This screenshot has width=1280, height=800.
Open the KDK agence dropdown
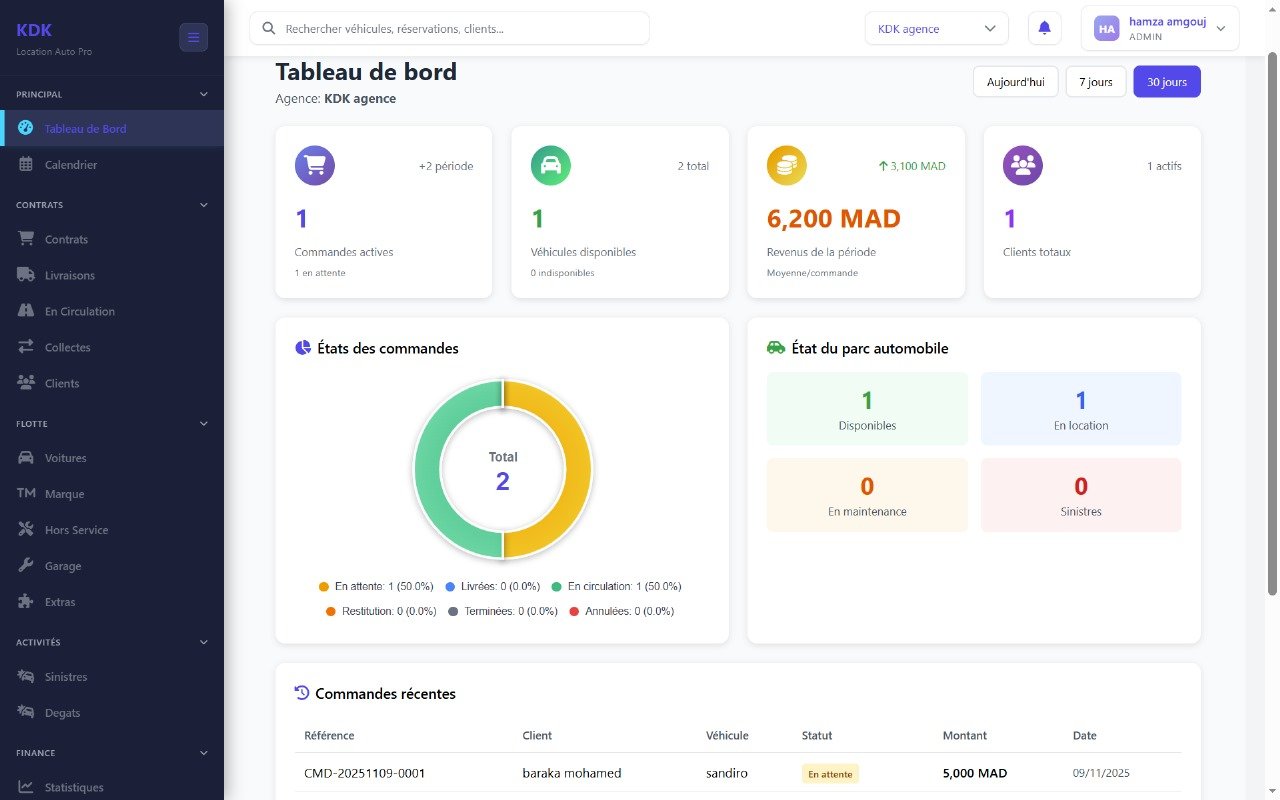[936, 29]
